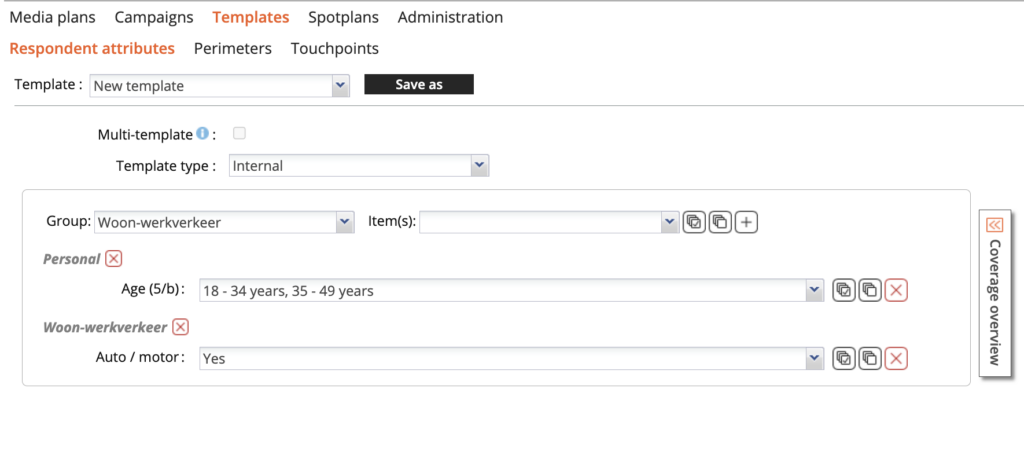Click the plus icon to add item
Screen dimensions: 1024x469
point(746,222)
